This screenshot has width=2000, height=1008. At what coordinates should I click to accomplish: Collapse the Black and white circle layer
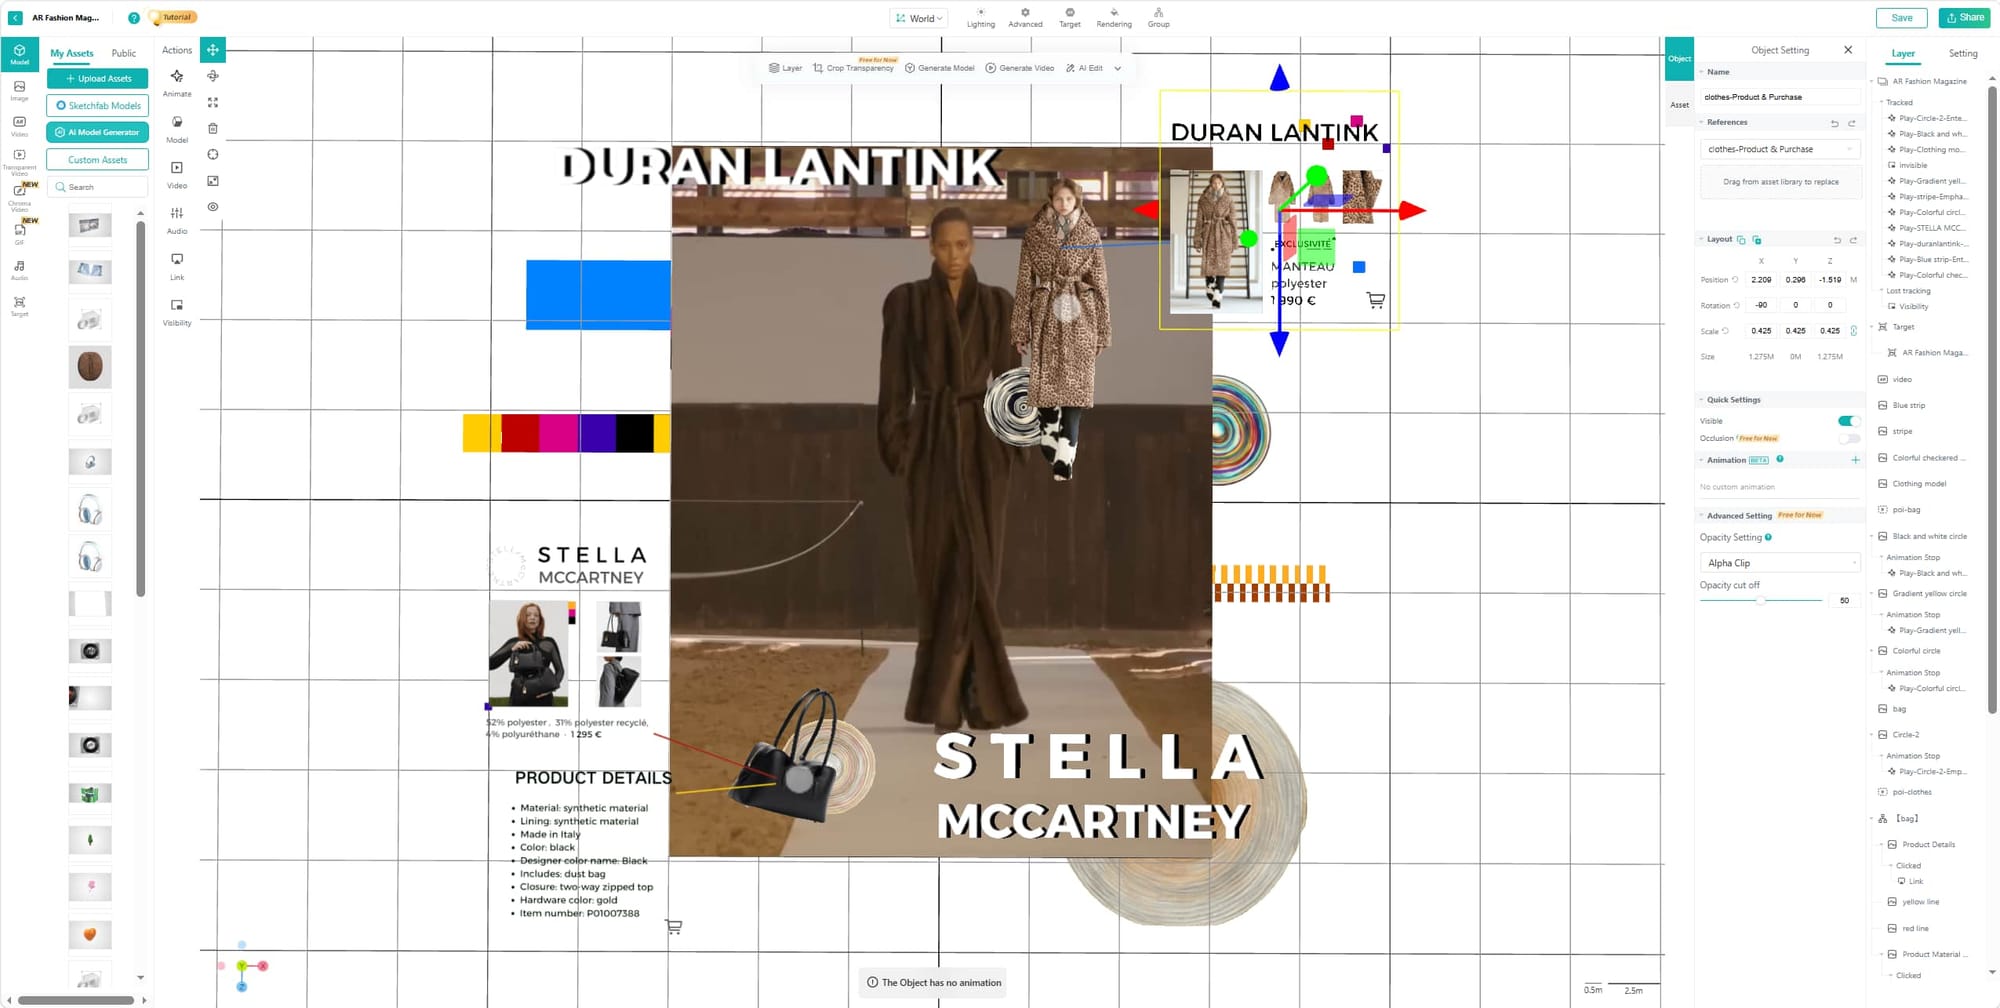tap(1872, 537)
